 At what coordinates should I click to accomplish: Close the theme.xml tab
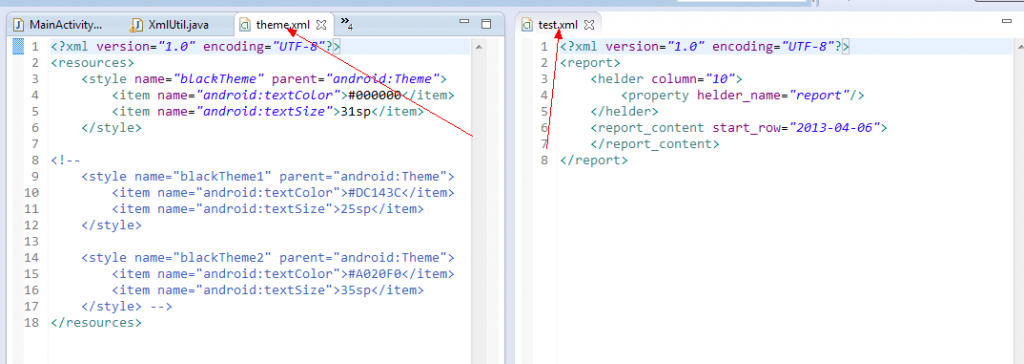pyautogui.click(x=321, y=25)
